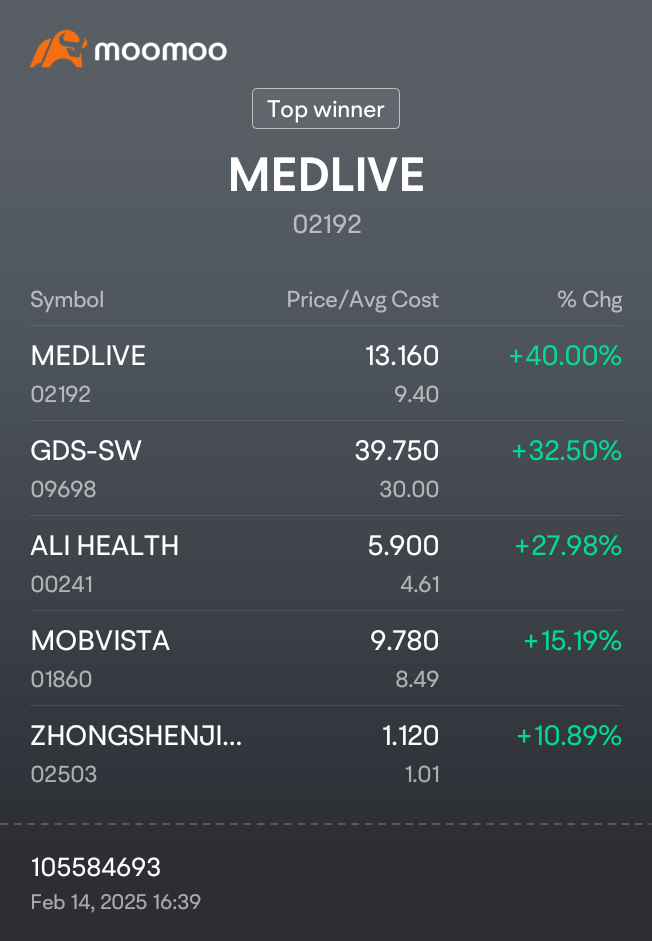Click the +10.89% change value
Image resolution: width=652 pixels, height=941 pixels.
(569, 736)
